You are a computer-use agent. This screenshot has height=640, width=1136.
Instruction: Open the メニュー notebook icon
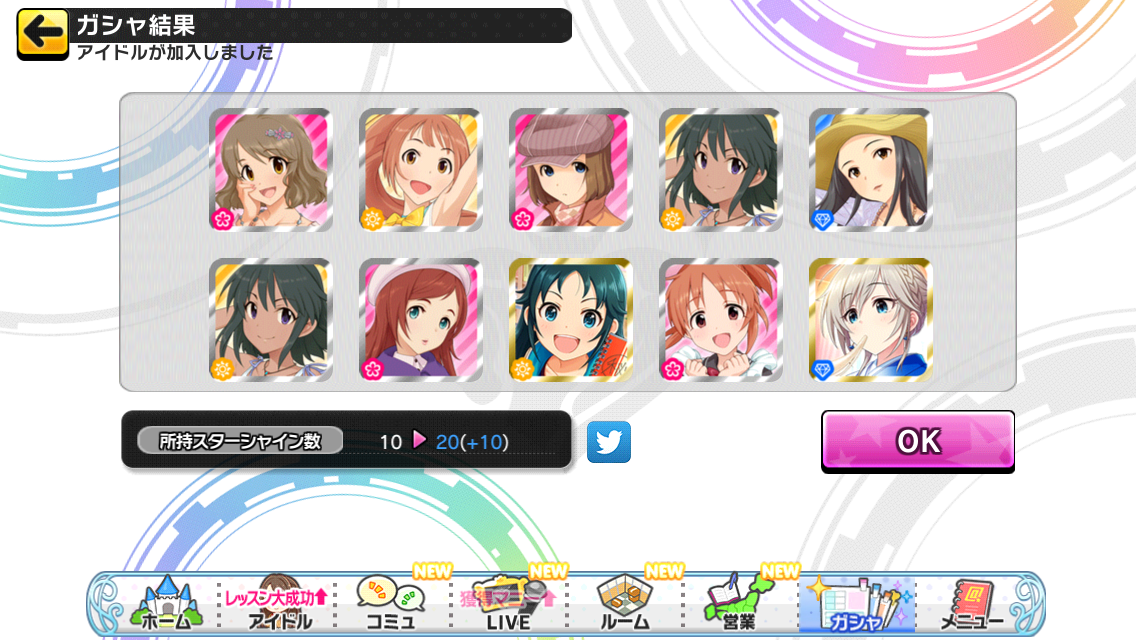point(972,604)
